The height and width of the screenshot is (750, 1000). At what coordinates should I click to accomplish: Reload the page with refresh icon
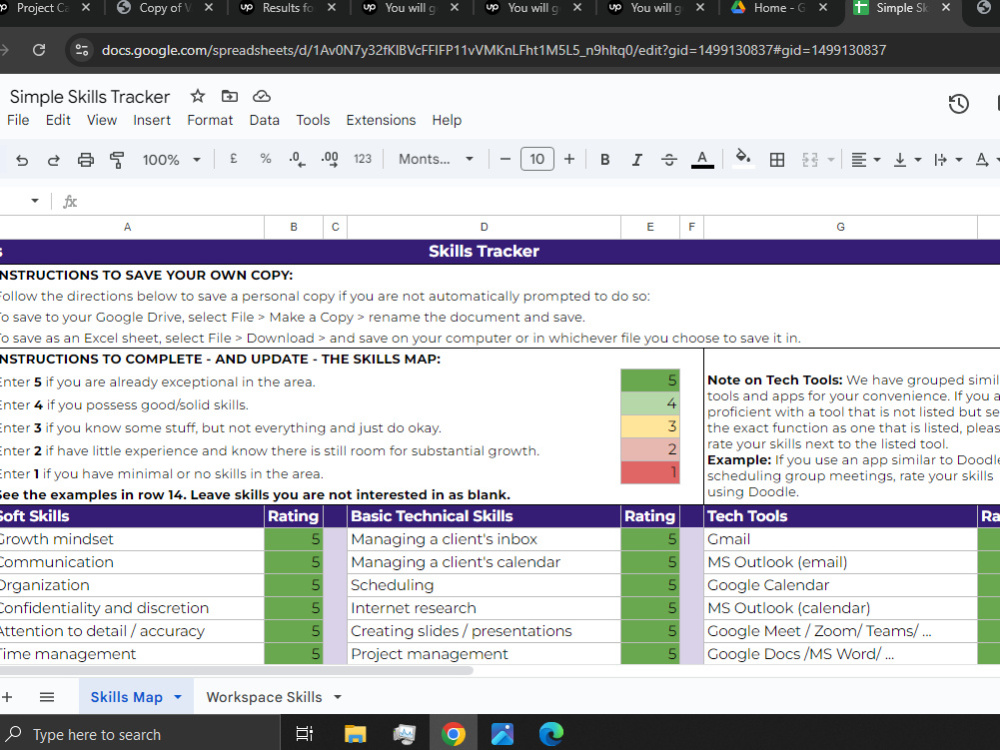[x=39, y=50]
